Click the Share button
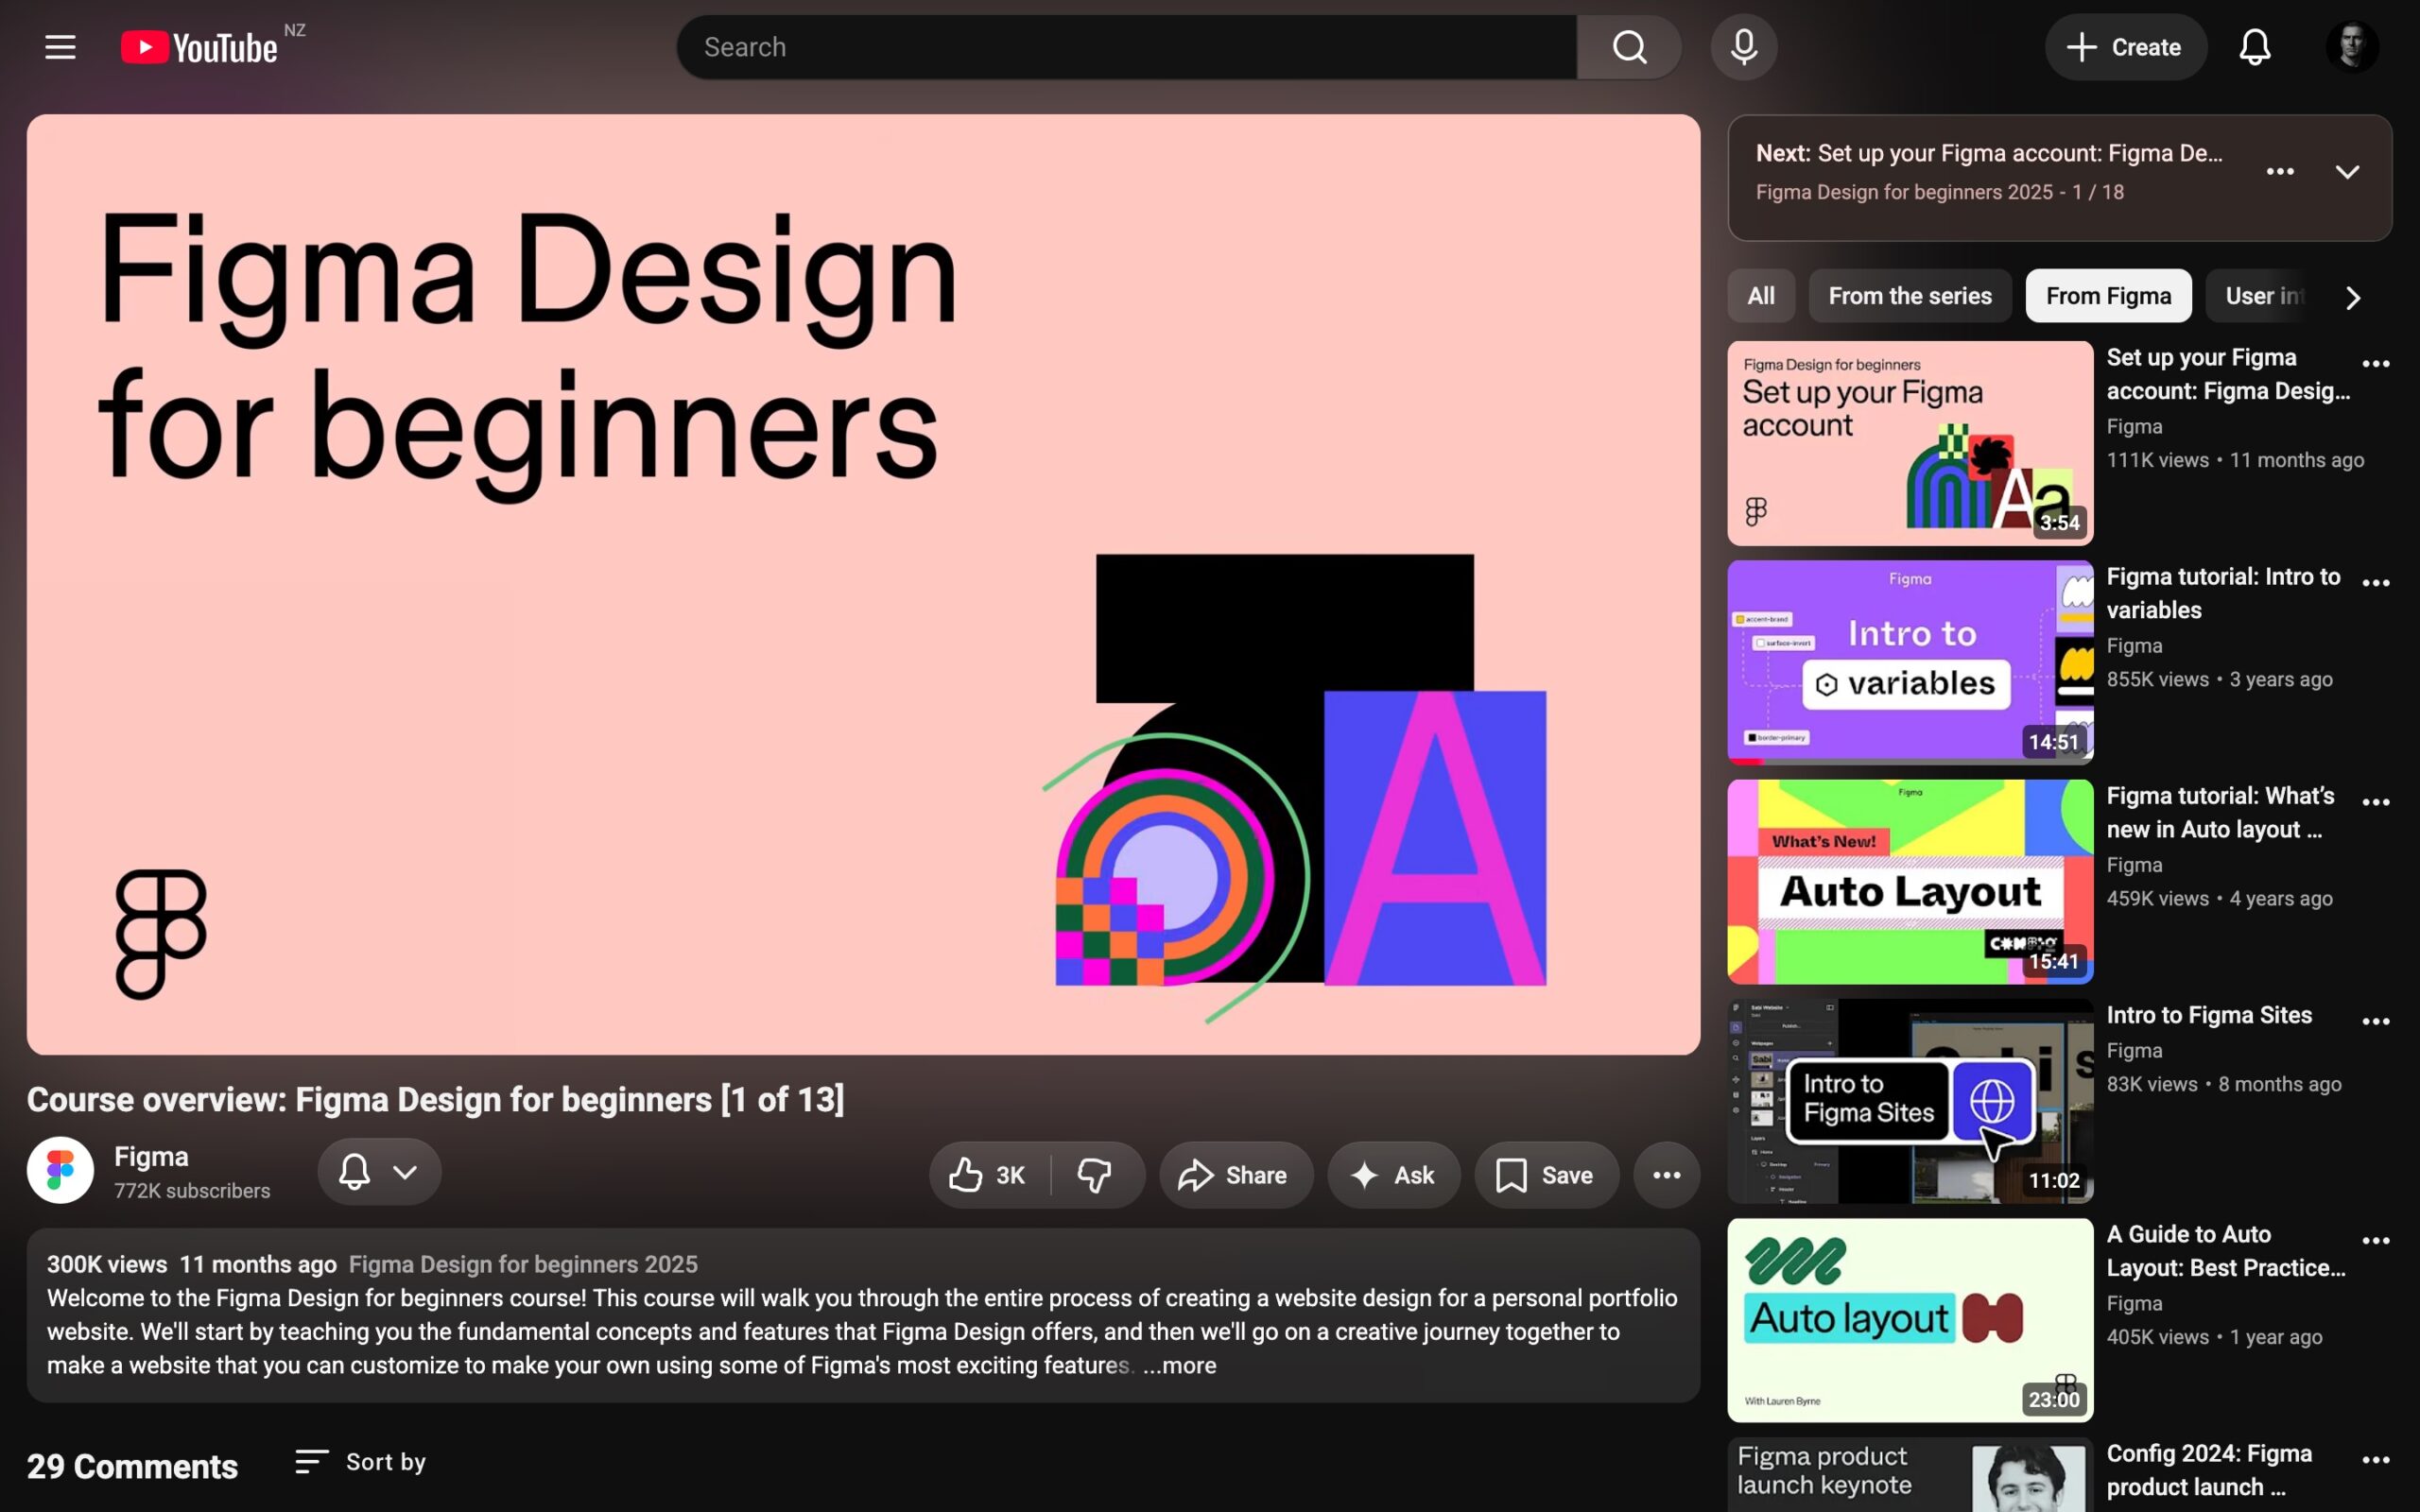 coord(1235,1175)
